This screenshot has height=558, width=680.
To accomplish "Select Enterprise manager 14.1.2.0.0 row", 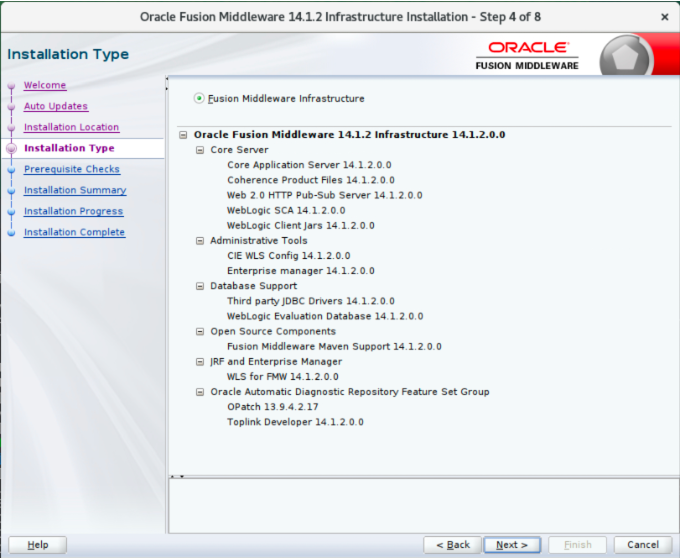I will pyautogui.click(x=301, y=271).
